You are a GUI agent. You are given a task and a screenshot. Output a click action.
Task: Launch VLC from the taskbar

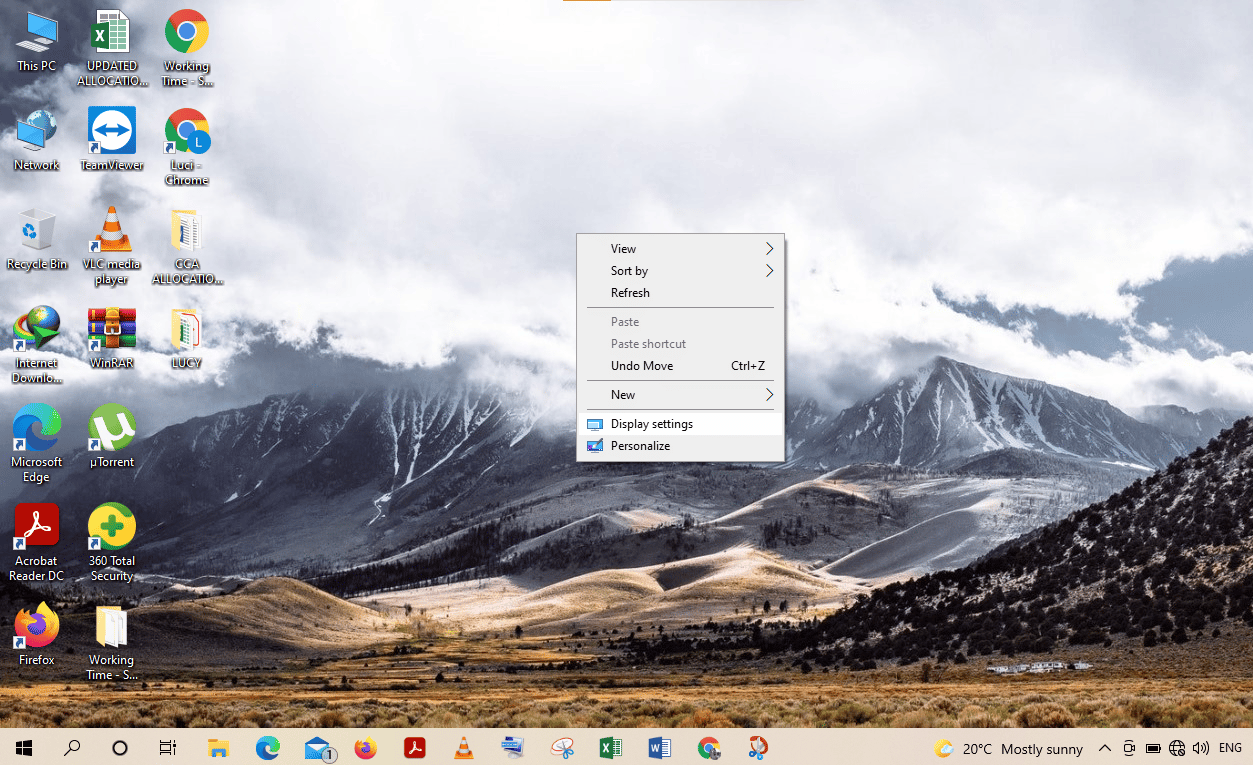coord(464,747)
